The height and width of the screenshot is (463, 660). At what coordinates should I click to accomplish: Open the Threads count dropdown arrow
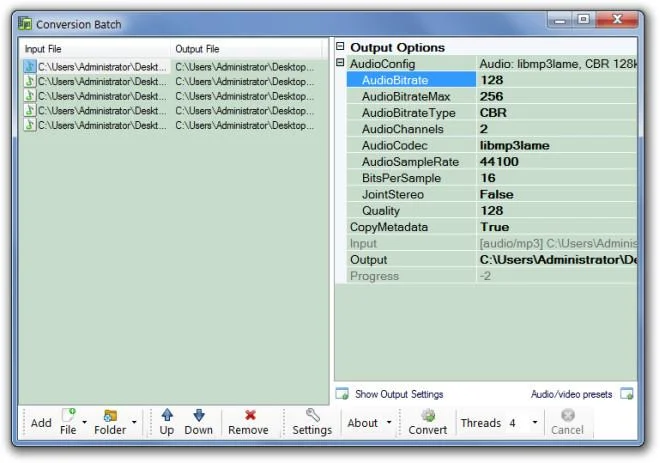click(x=535, y=422)
